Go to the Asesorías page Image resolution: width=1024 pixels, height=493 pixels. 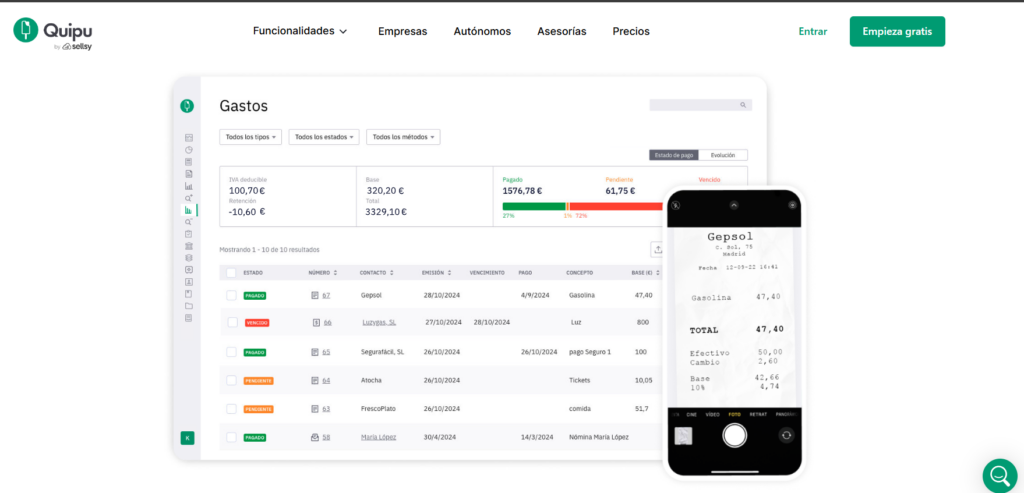(562, 31)
